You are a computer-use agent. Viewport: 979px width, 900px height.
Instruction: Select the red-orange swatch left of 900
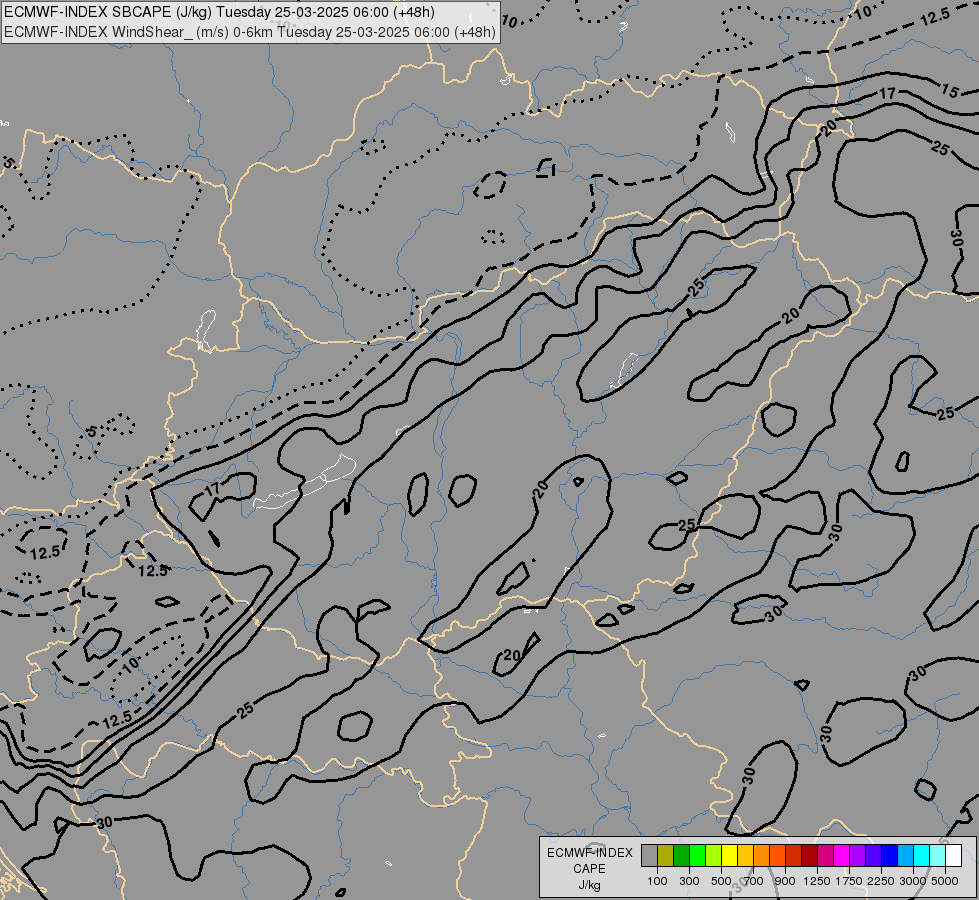(x=777, y=855)
